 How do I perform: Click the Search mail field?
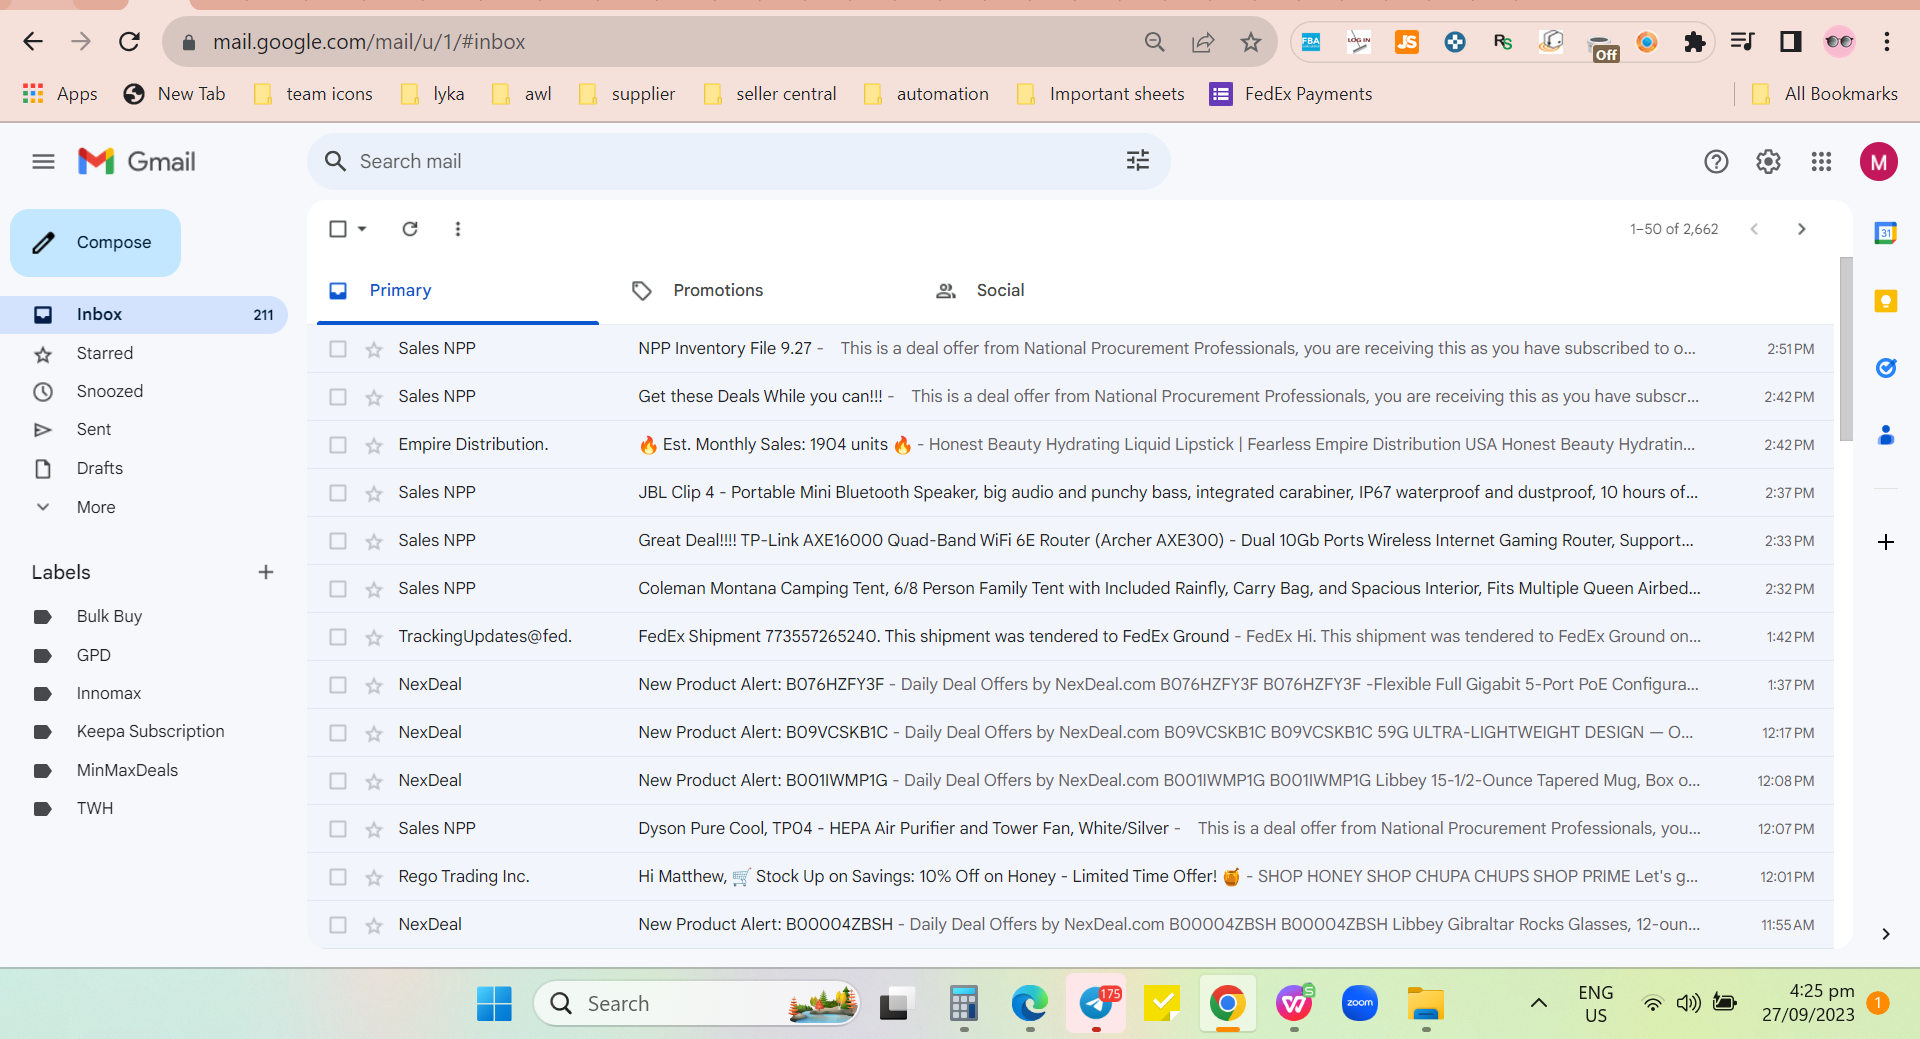738,161
